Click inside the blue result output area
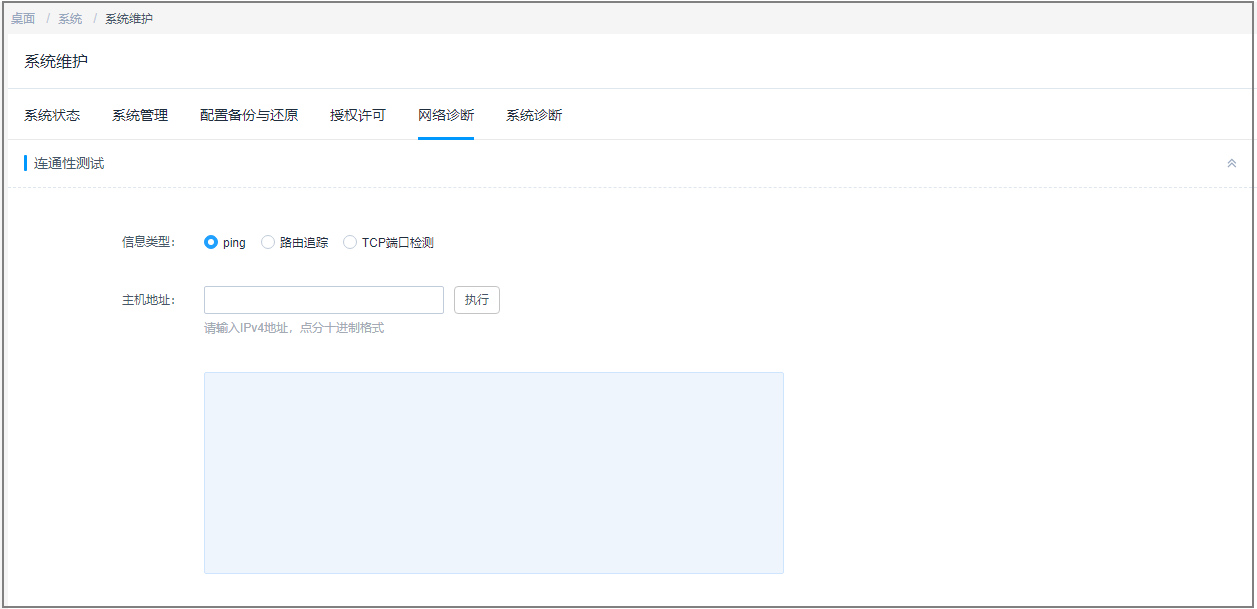This screenshot has height=609, width=1257. point(493,472)
